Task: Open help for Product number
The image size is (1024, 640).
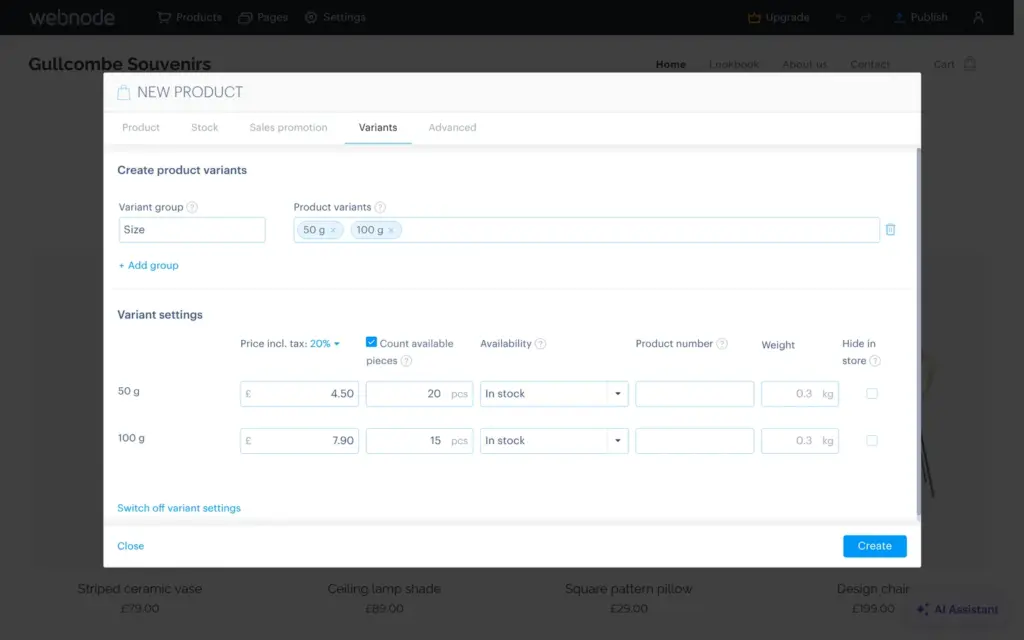Action: click(x=722, y=344)
